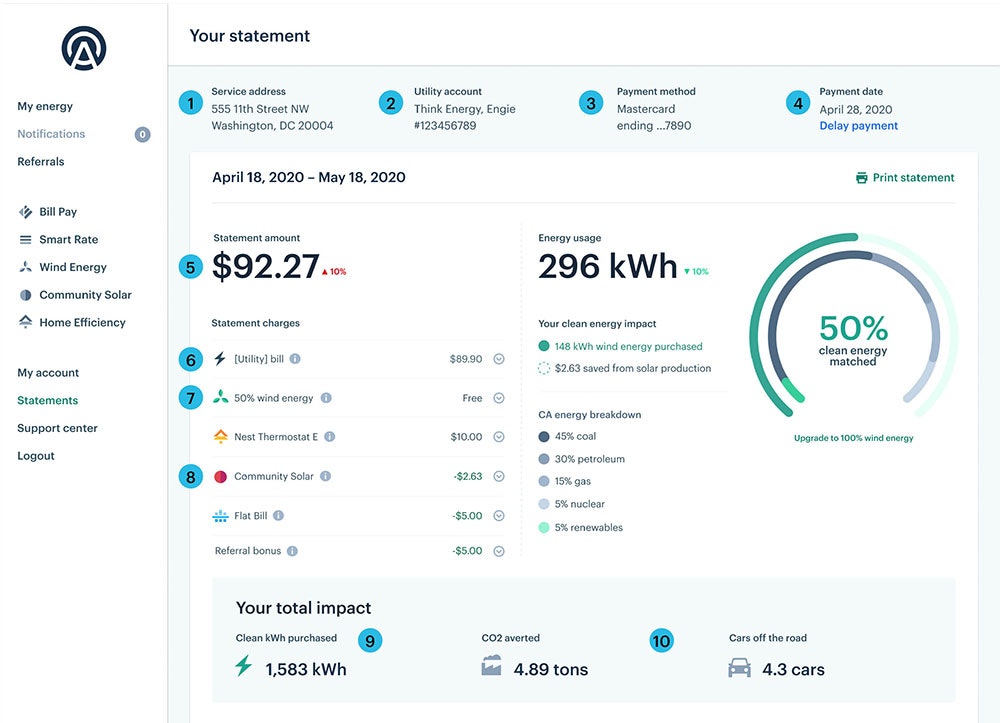1000x723 pixels.
Task: Expand the [Utility] bill charge row
Action: pos(499,359)
